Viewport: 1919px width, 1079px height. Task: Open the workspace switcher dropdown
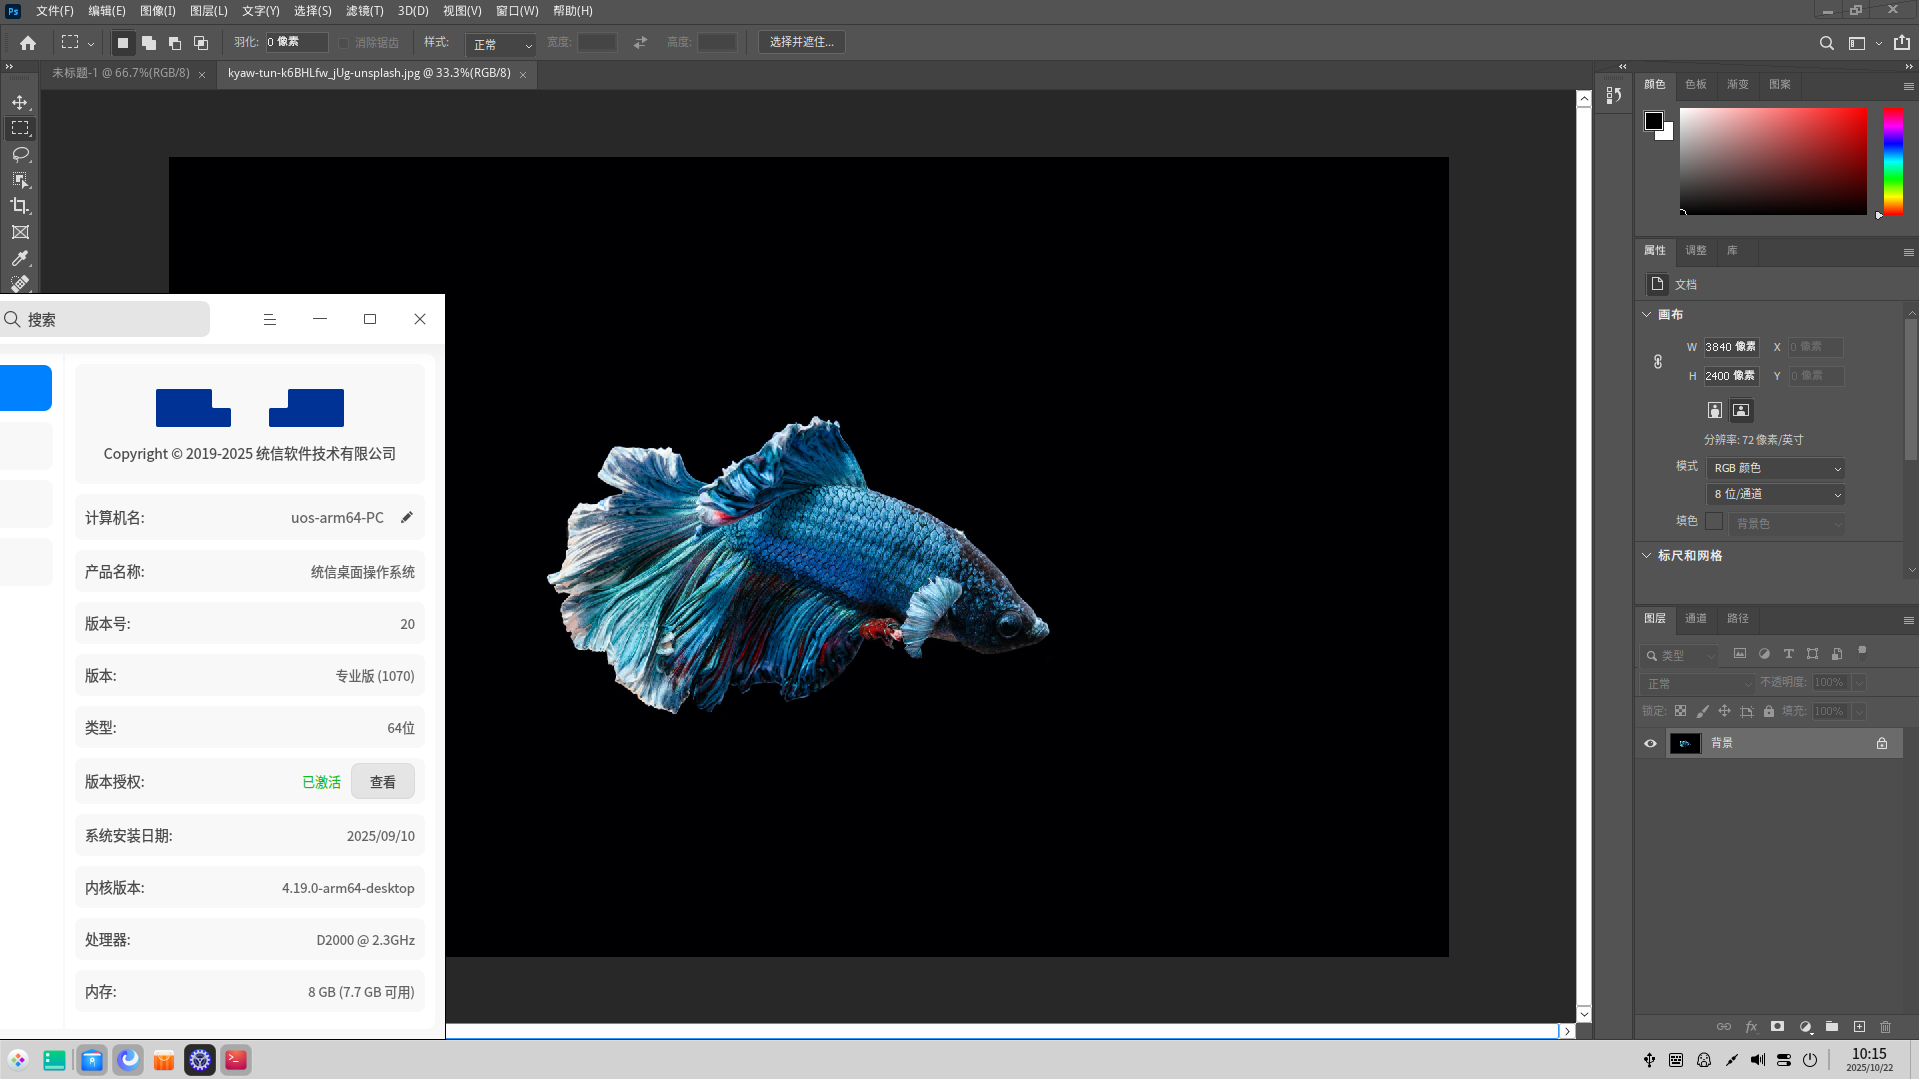(1865, 43)
